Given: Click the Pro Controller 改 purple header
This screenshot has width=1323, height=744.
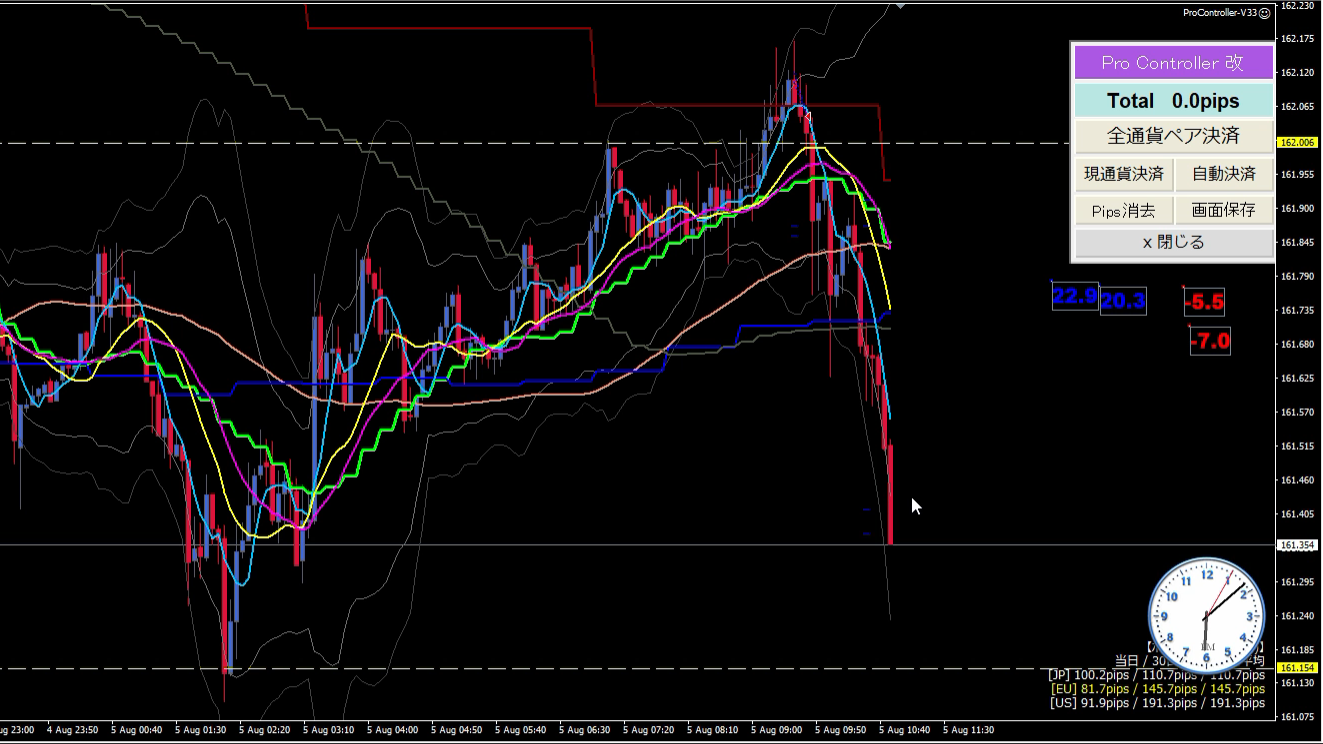Looking at the screenshot, I should (x=1173, y=63).
